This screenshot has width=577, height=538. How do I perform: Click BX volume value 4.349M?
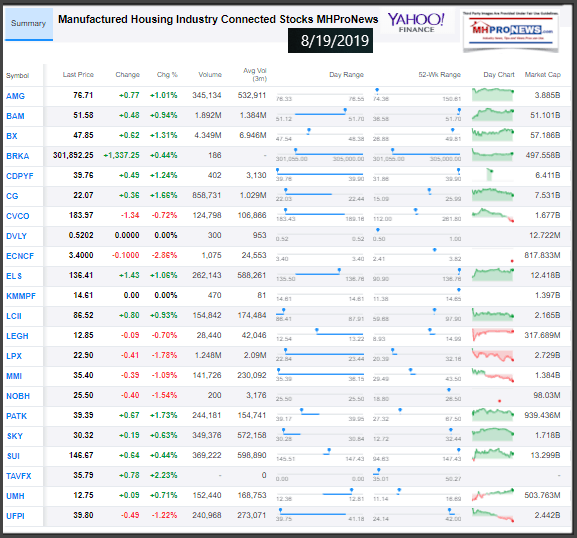(x=208, y=135)
